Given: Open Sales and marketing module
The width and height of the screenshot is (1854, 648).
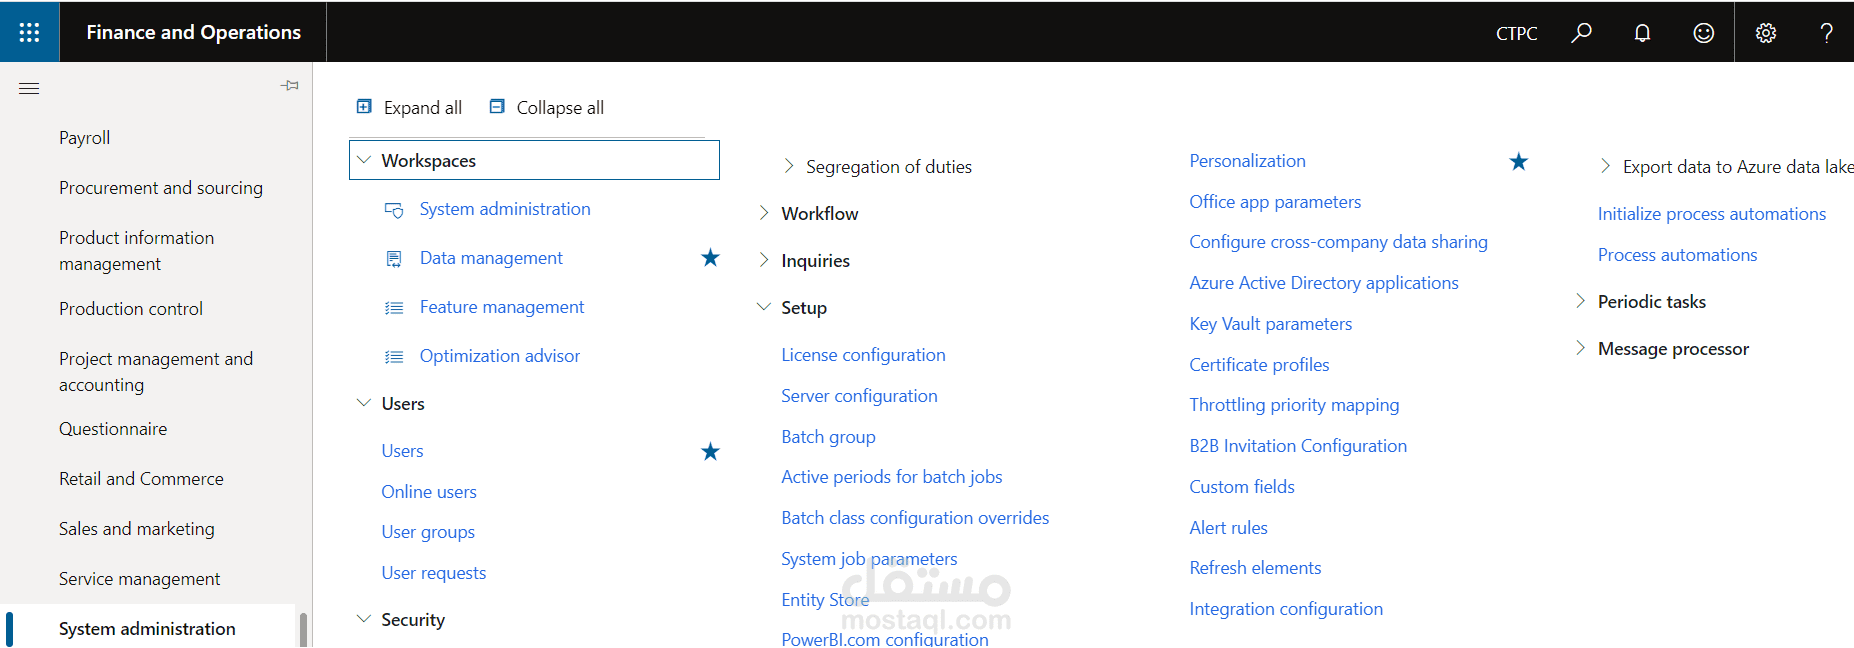Looking at the screenshot, I should click(x=137, y=529).
